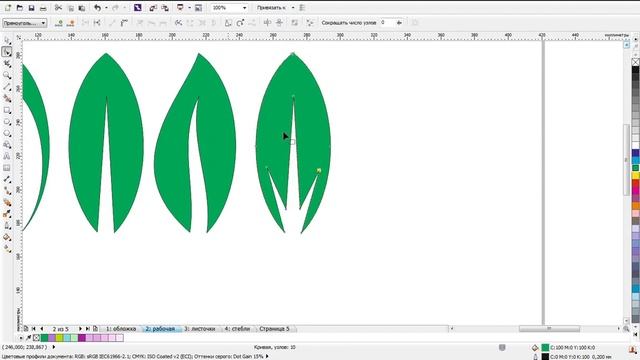Select the Text tool
Screen dimensions: 640x360
tap(7, 156)
